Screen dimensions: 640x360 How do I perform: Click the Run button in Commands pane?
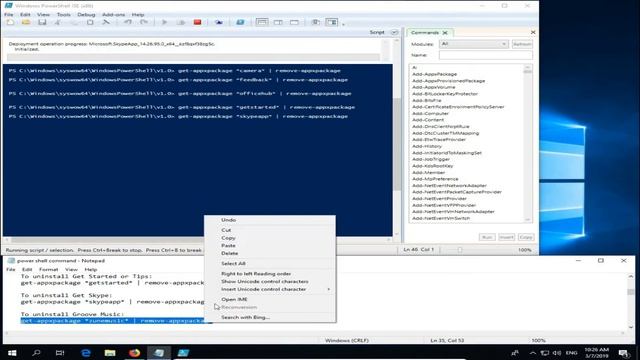[x=487, y=237]
